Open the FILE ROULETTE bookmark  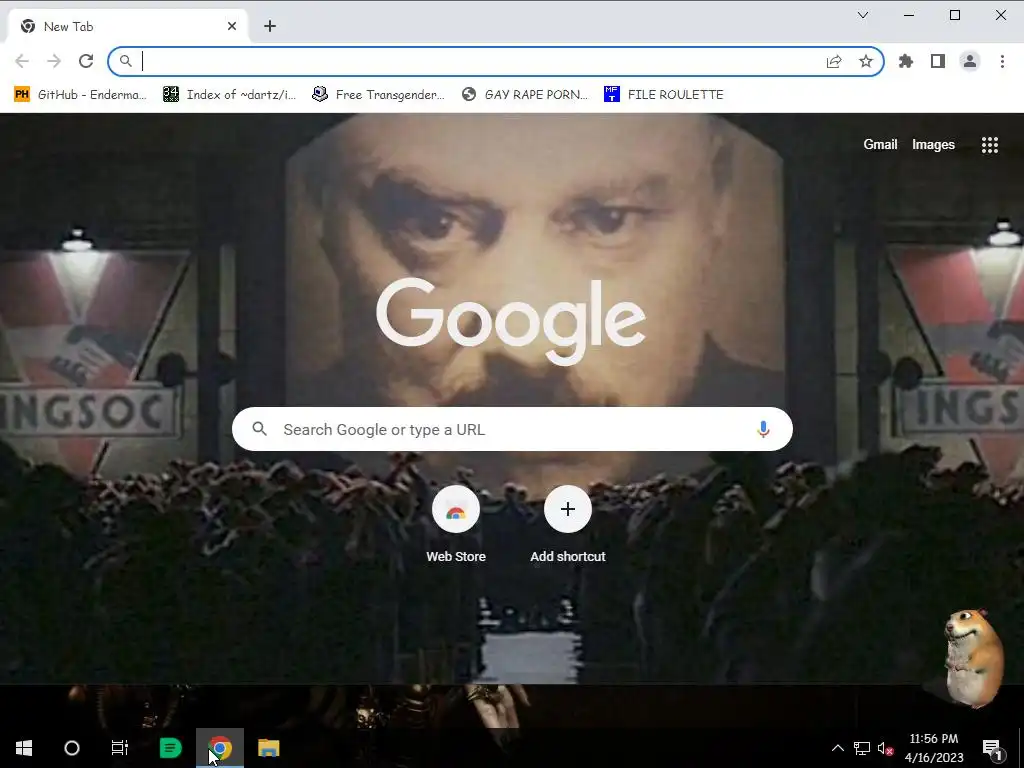pyautogui.click(x=664, y=95)
